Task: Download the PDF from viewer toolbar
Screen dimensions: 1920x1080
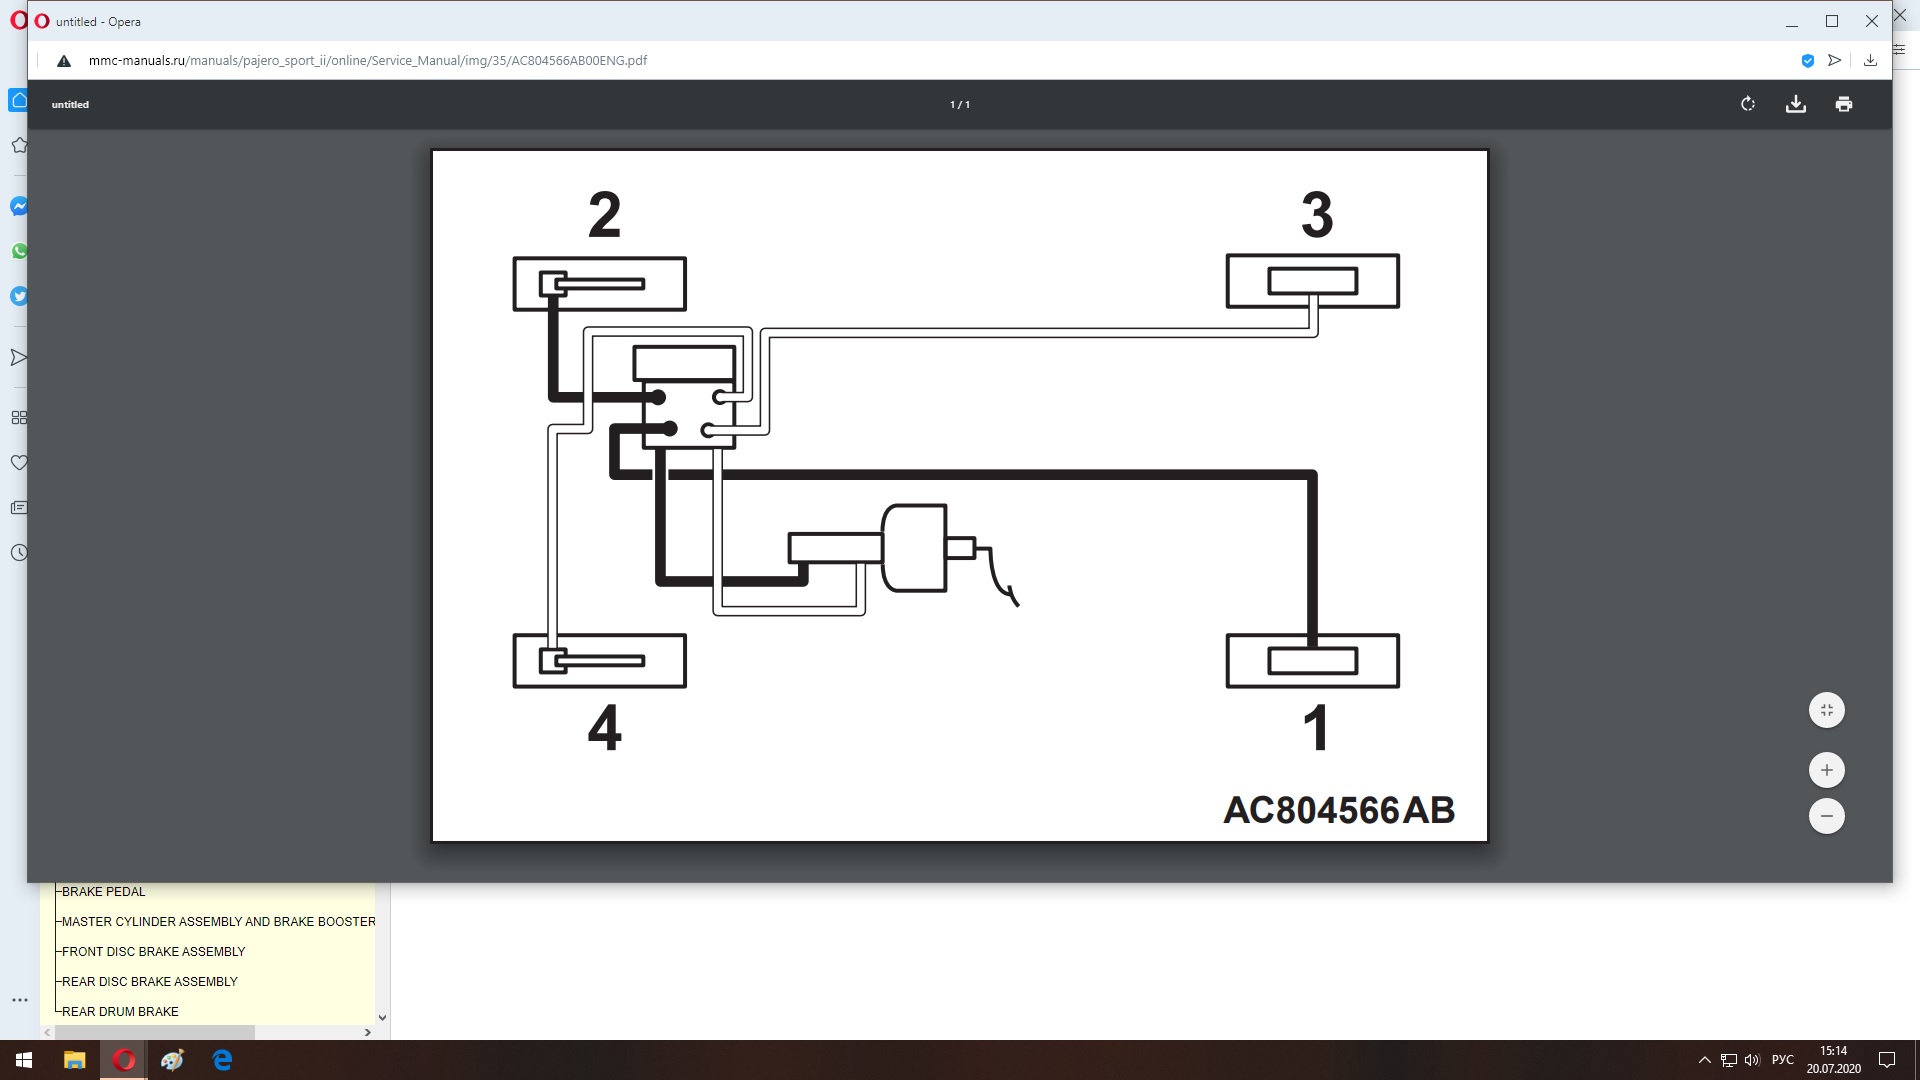Action: coord(1795,104)
